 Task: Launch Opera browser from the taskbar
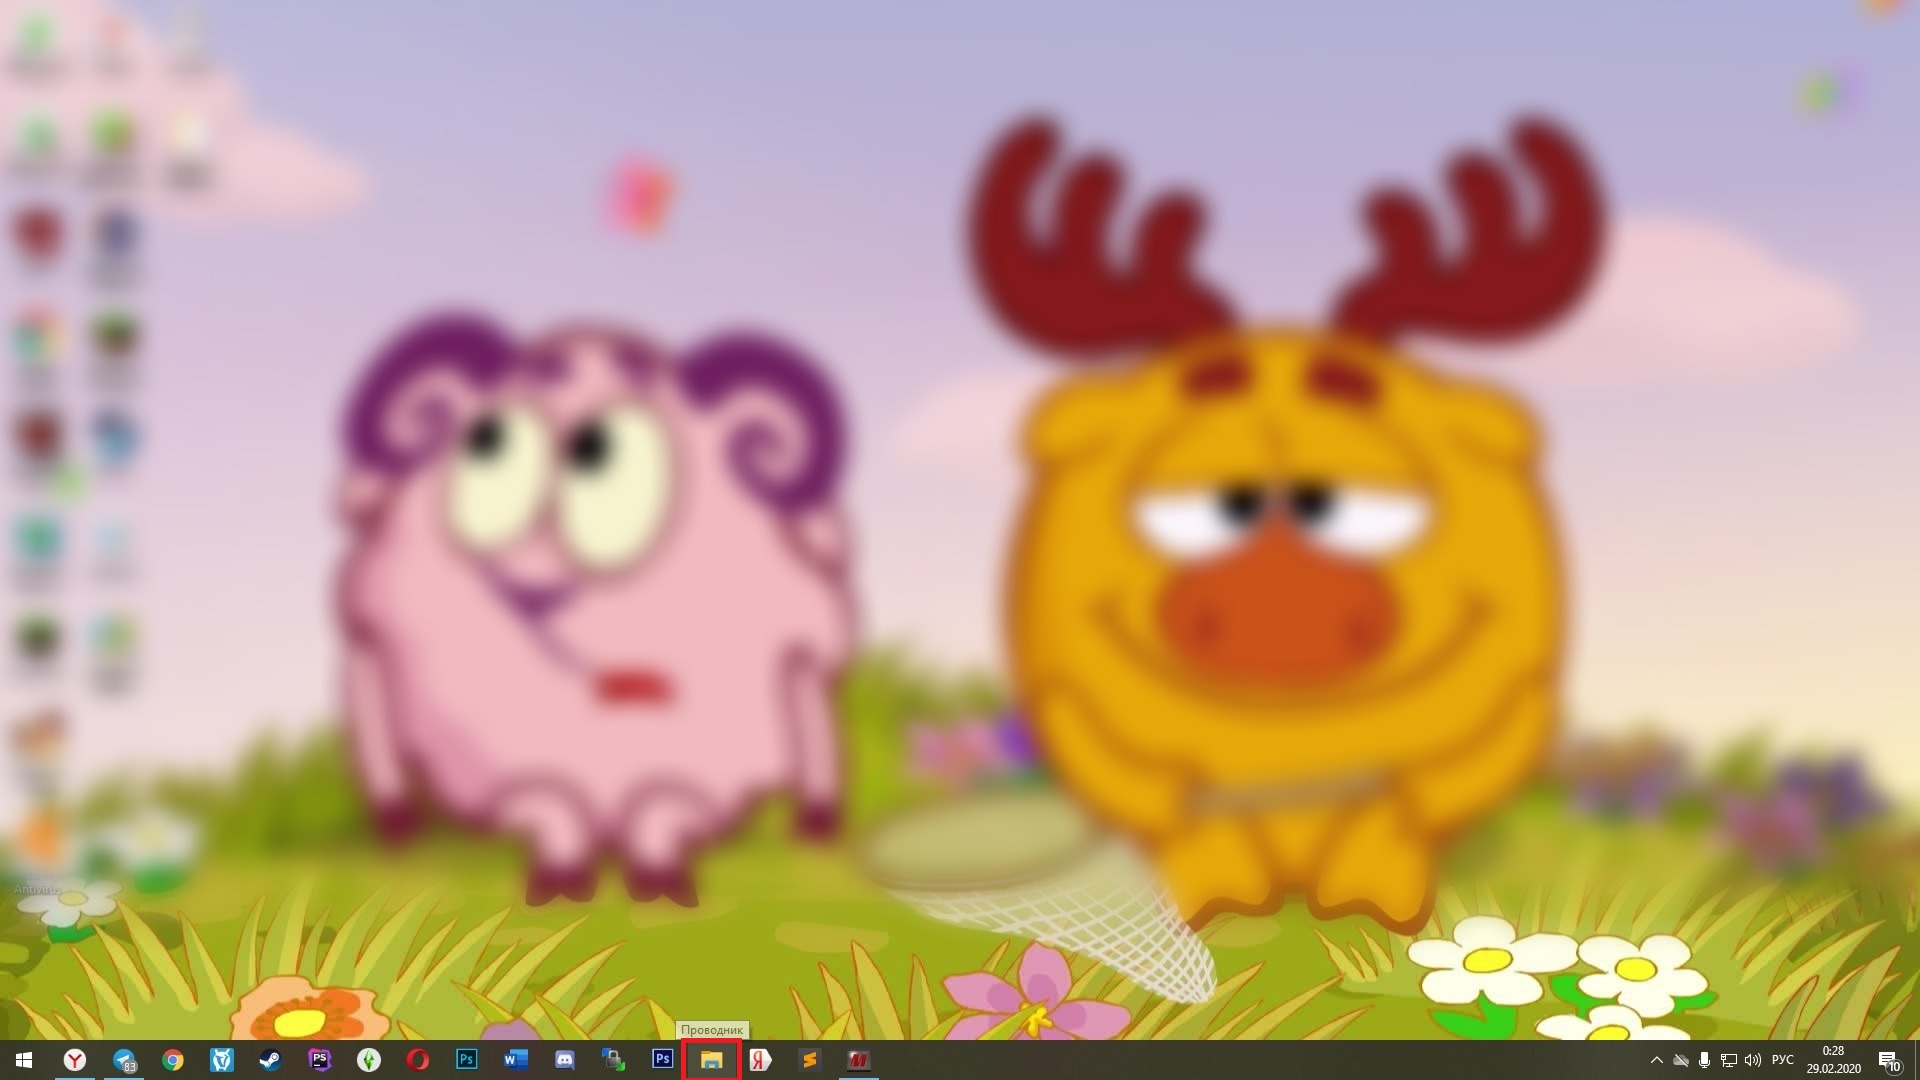(x=418, y=1060)
